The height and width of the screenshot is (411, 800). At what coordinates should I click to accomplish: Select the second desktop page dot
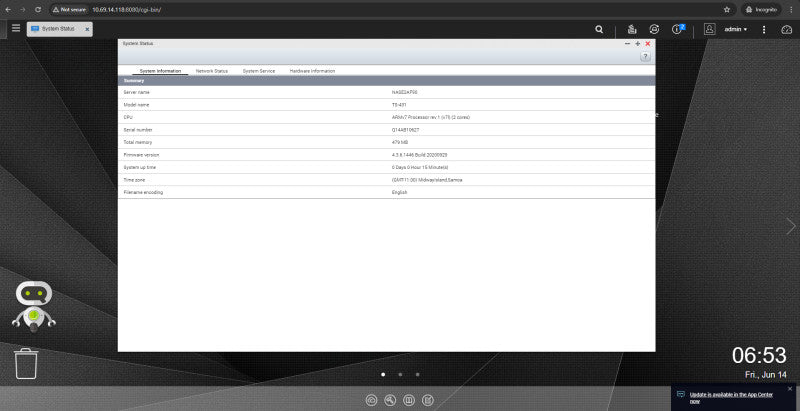(400, 374)
